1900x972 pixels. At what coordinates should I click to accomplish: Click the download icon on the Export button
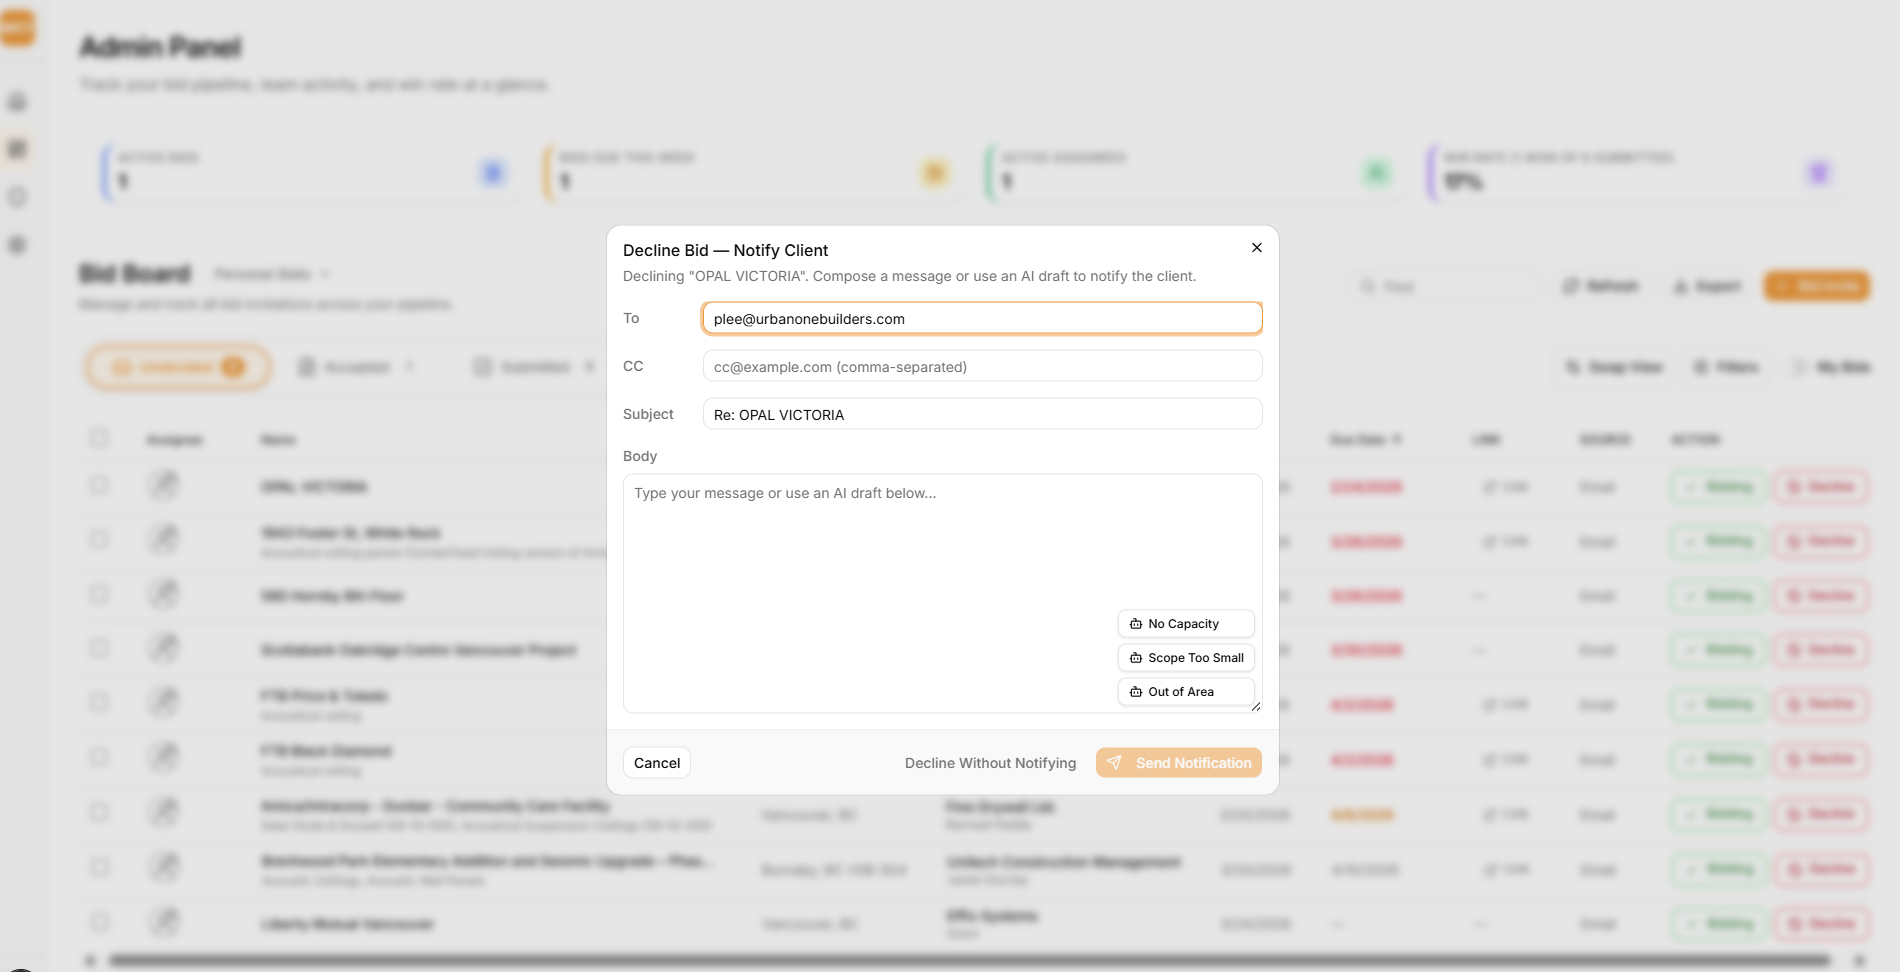pyautogui.click(x=1680, y=286)
